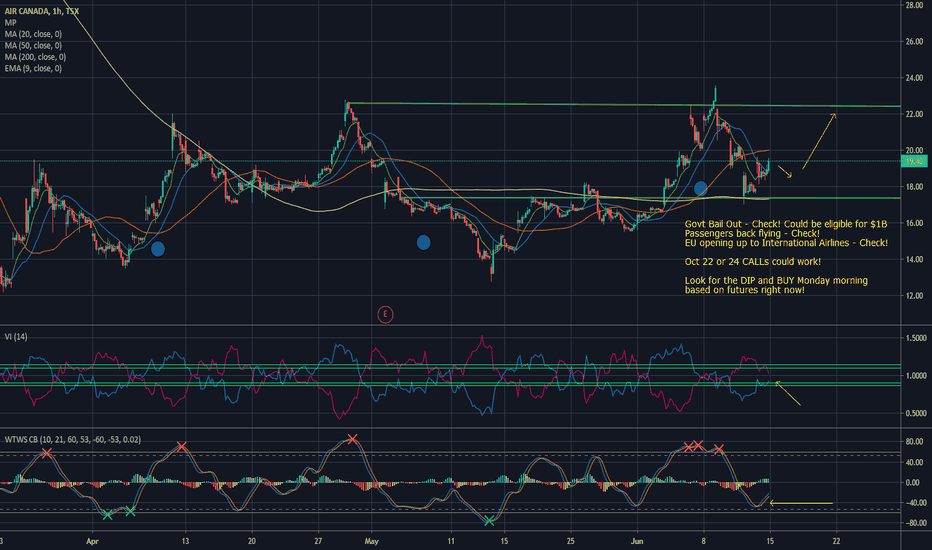Click the 12.00 price axis label

pos(914,296)
